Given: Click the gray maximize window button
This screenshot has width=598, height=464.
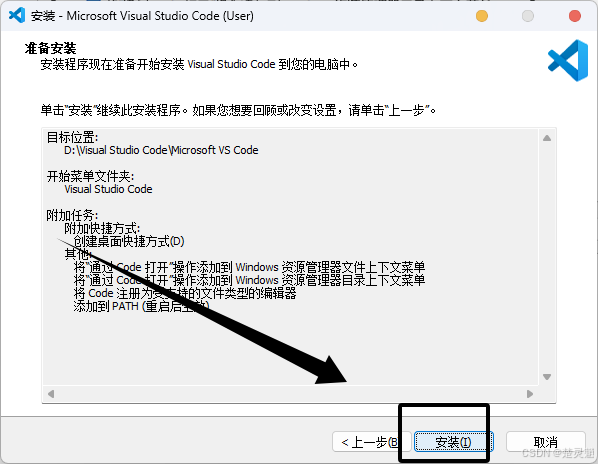Looking at the screenshot, I should (x=528, y=16).
